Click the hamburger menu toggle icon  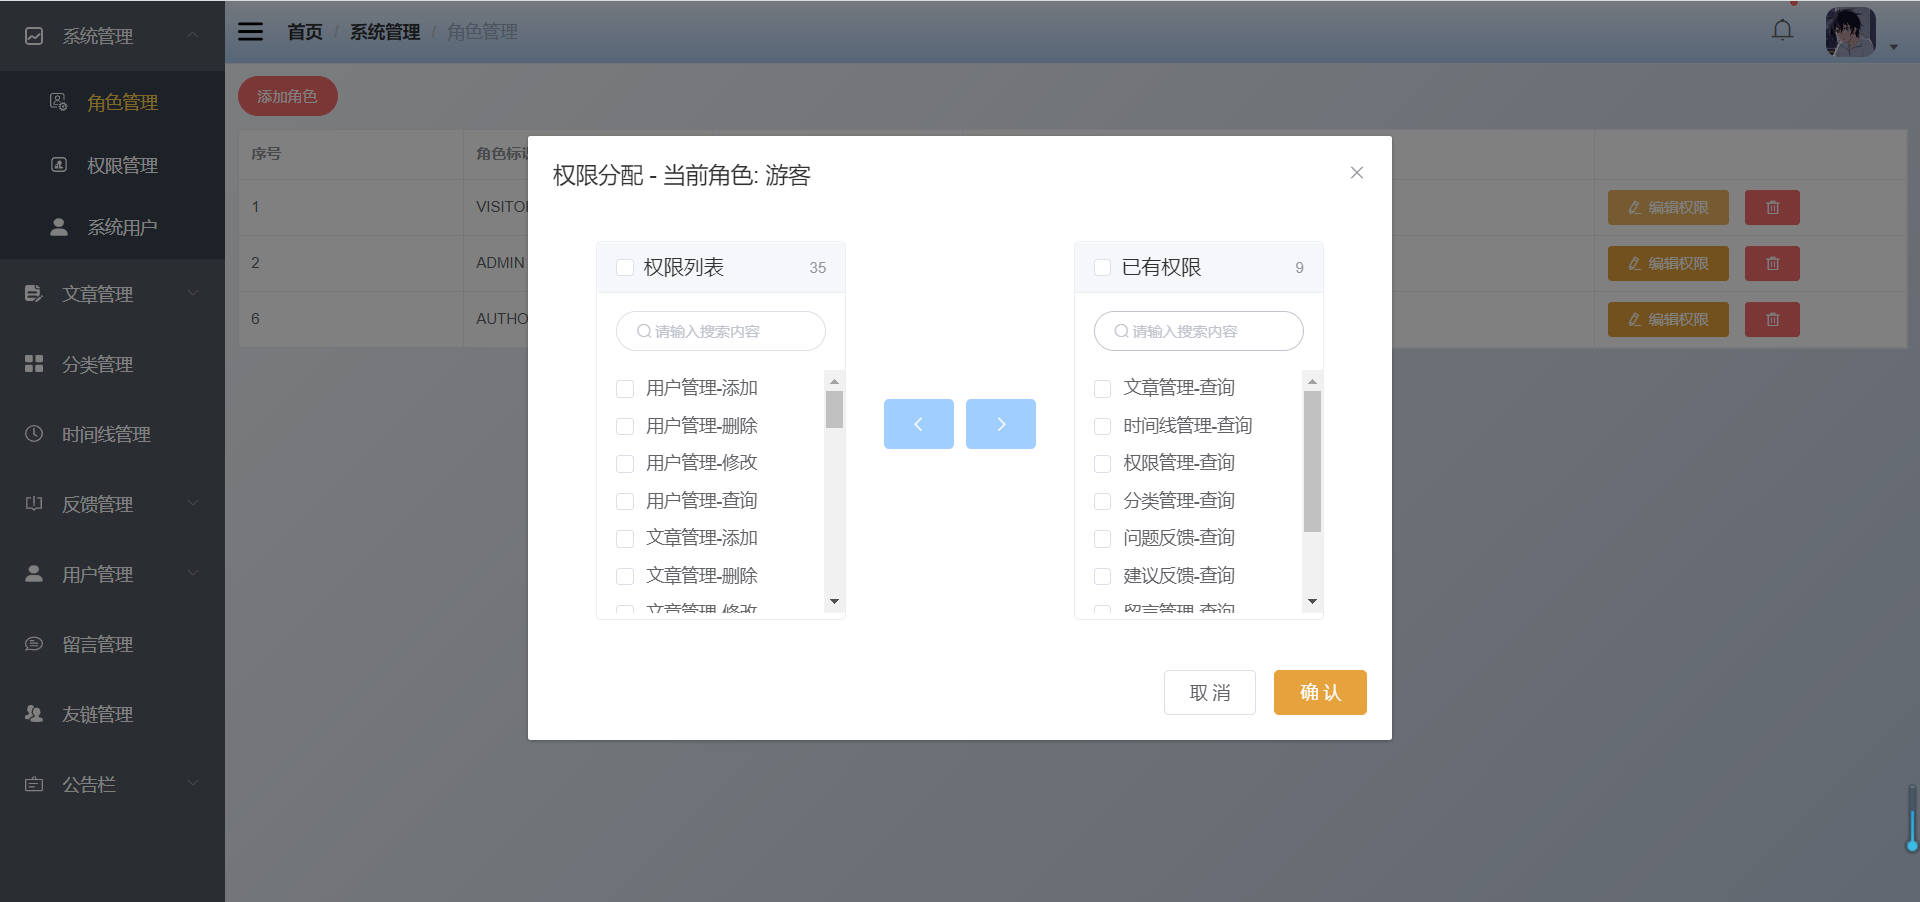point(249,31)
